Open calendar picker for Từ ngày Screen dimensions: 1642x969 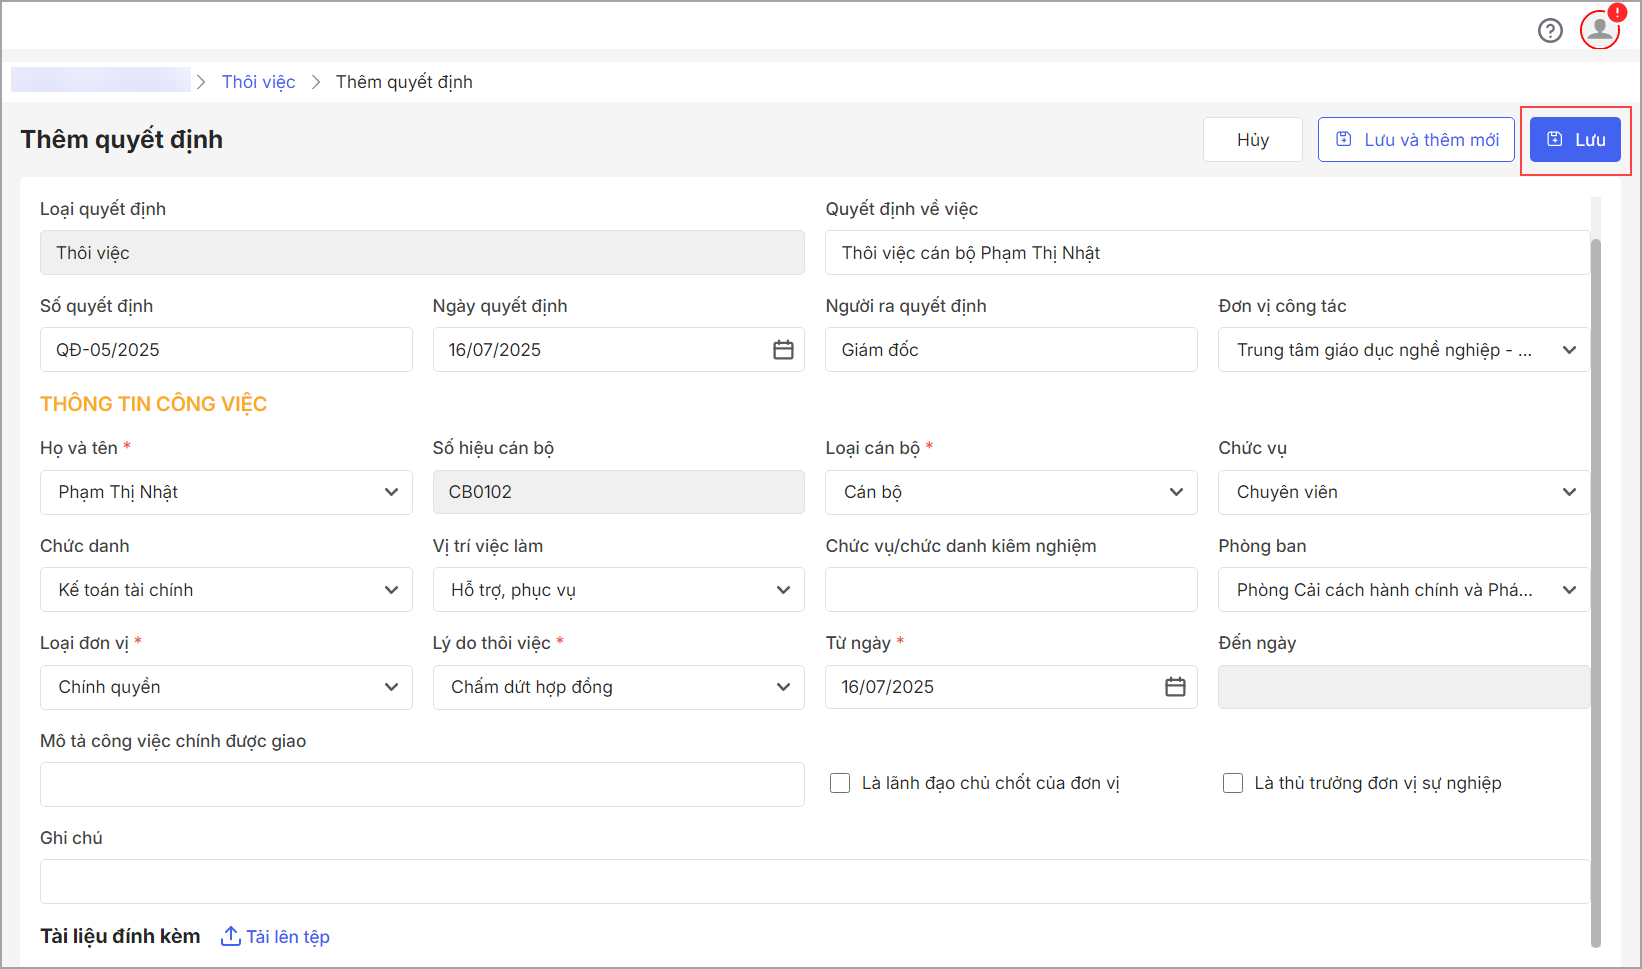click(1175, 687)
